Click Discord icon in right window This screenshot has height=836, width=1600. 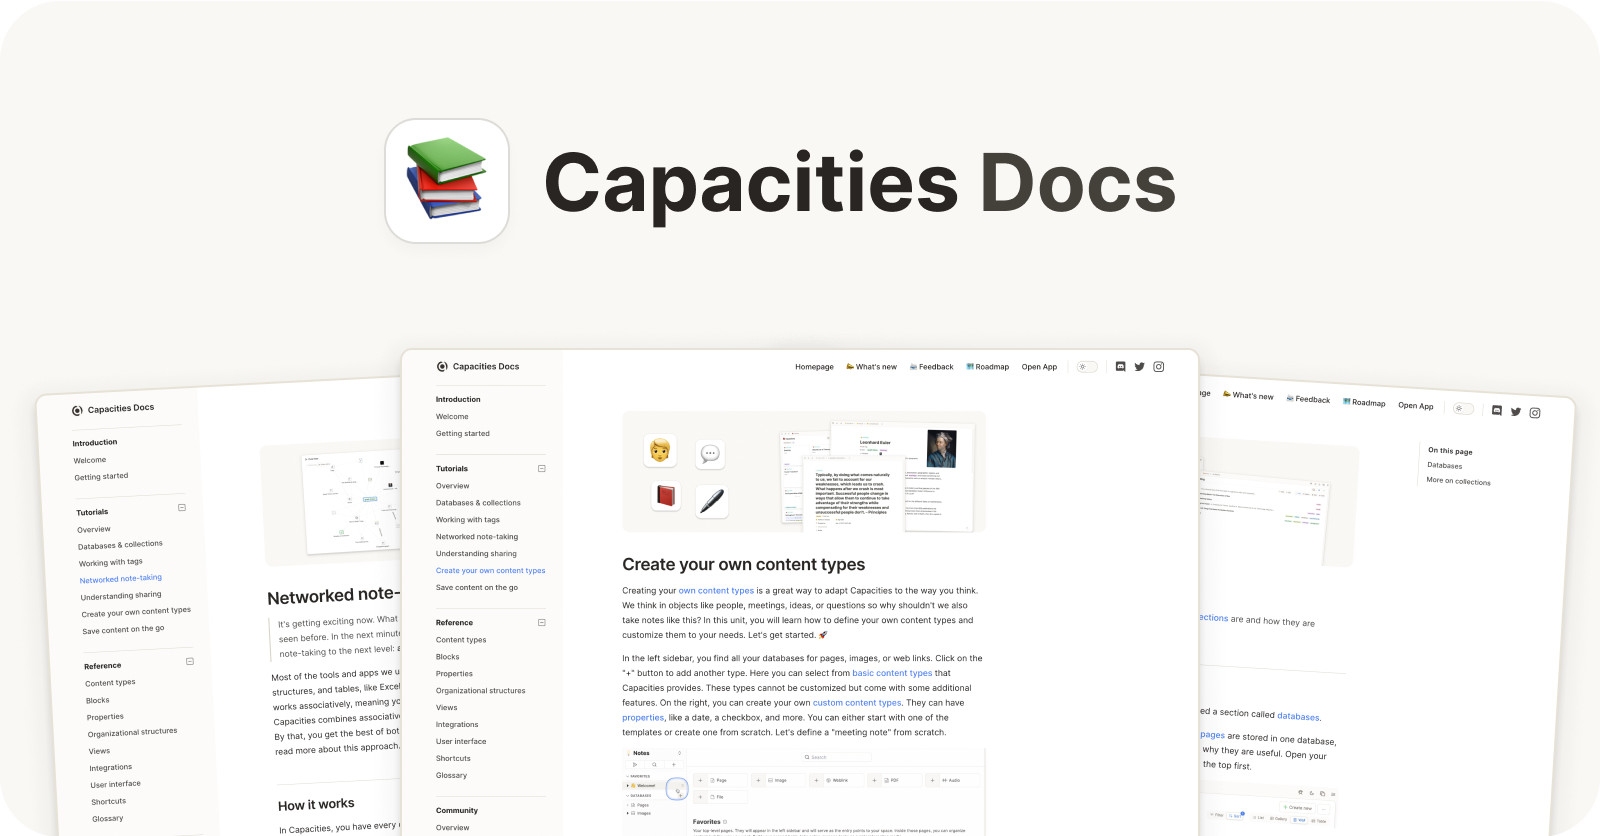pyautogui.click(x=1496, y=410)
